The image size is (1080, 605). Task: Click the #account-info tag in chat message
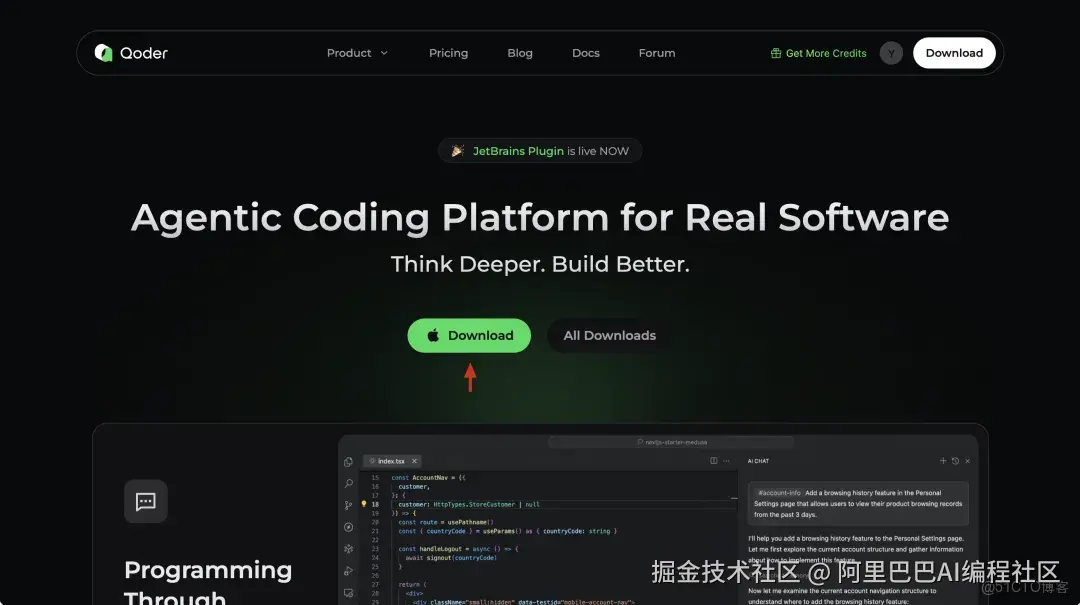tap(779, 493)
